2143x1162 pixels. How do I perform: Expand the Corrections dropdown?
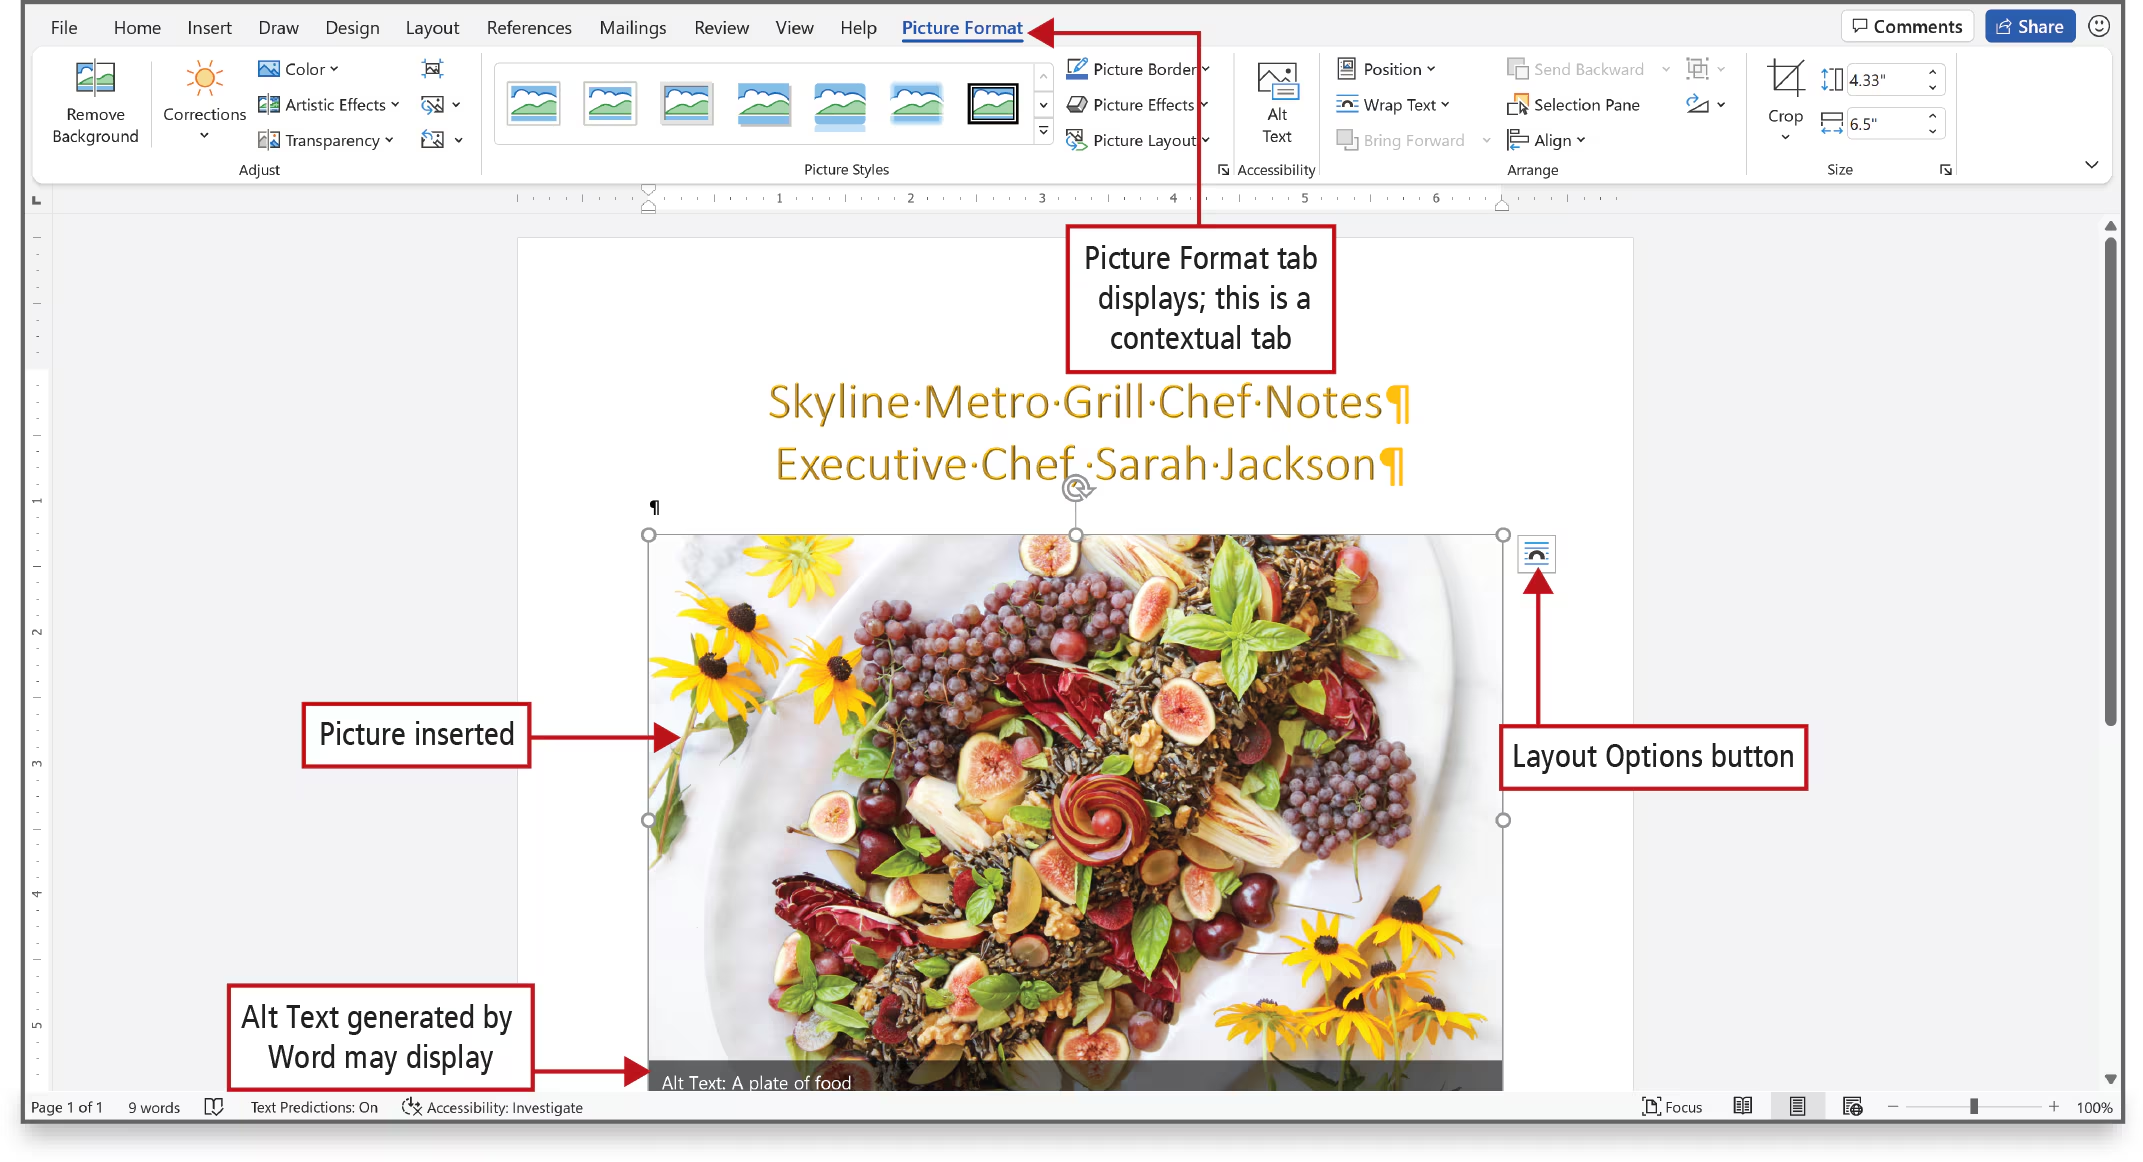point(204,136)
